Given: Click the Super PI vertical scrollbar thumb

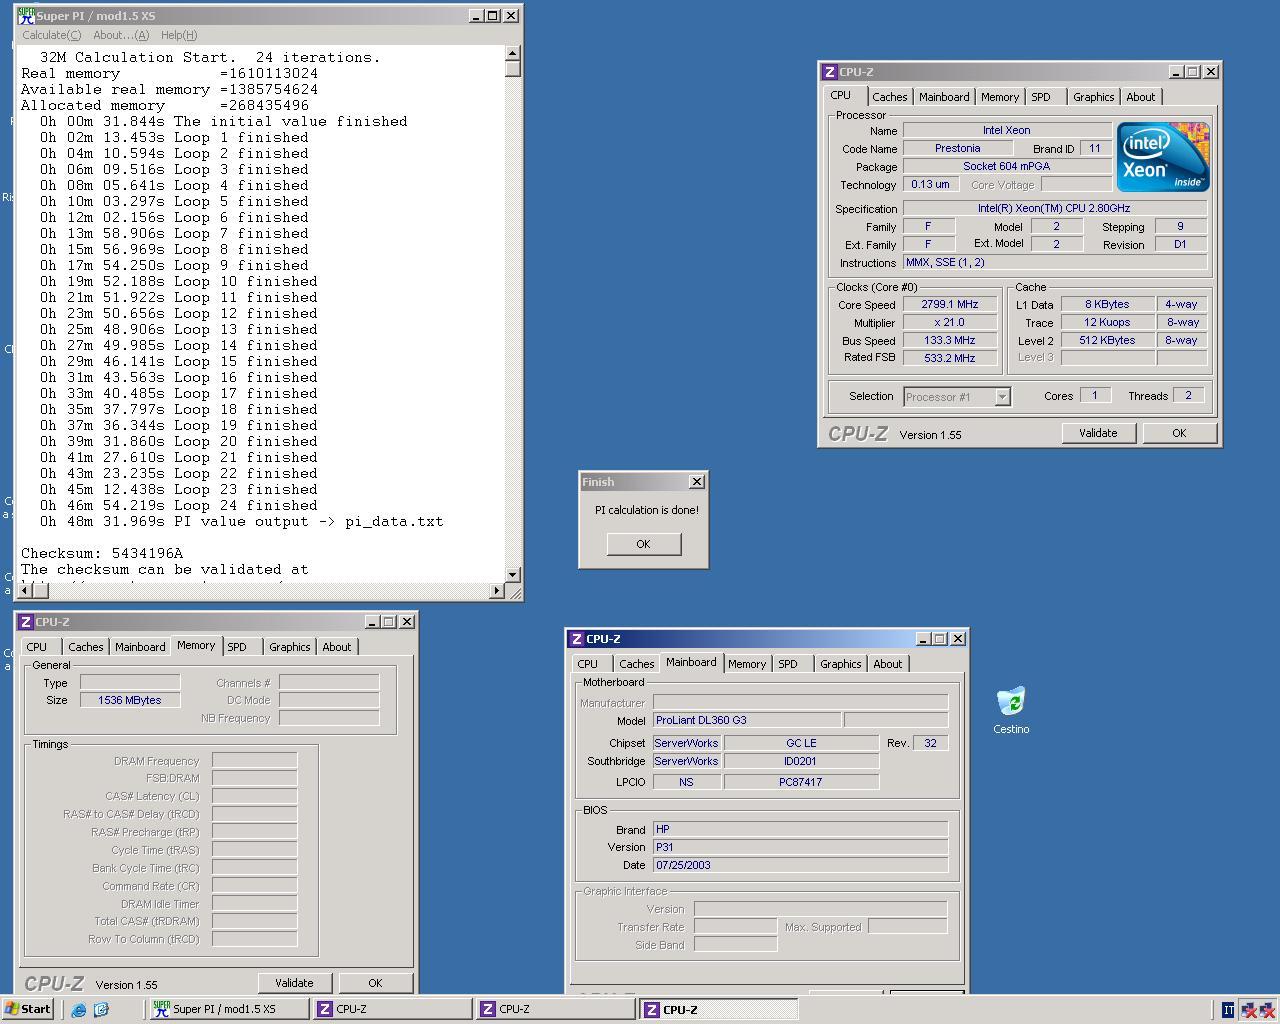Looking at the screenshot, I should (x=513, y=69).
